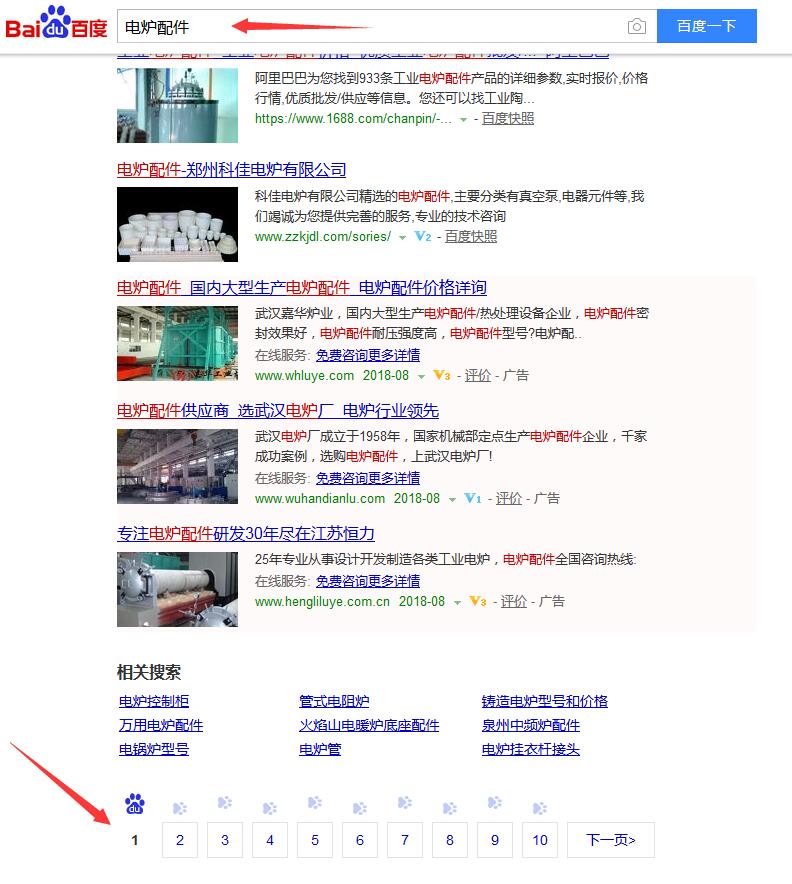The image size is (792, 884).
Task: Click the paw icon above page 2
Action: coord(180,808)
